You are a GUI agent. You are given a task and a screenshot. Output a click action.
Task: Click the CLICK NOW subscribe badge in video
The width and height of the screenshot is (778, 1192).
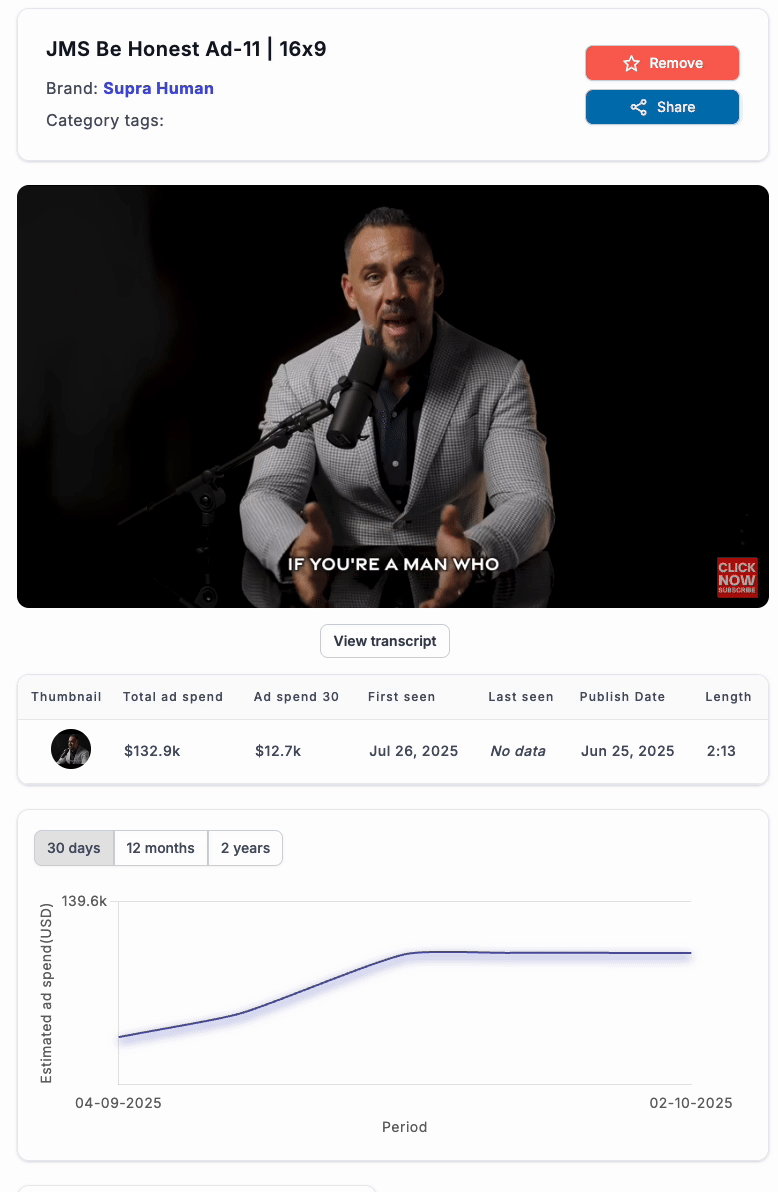coord(737,578)
